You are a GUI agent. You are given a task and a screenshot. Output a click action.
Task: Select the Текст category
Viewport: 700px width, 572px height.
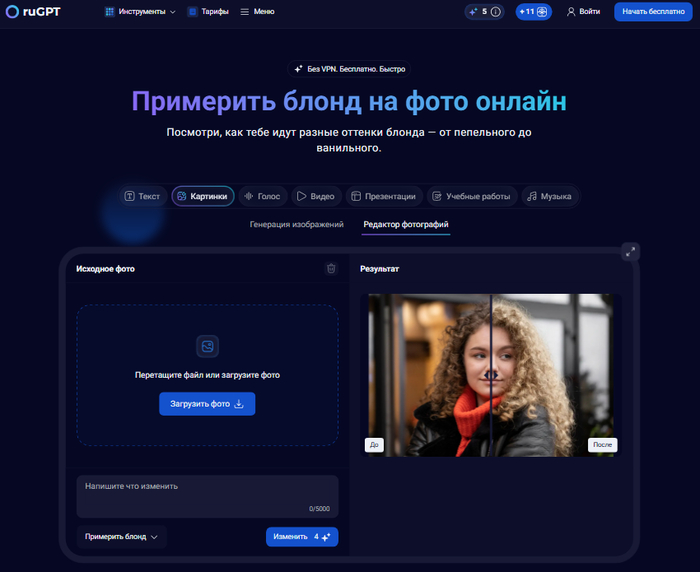point(142,196)
